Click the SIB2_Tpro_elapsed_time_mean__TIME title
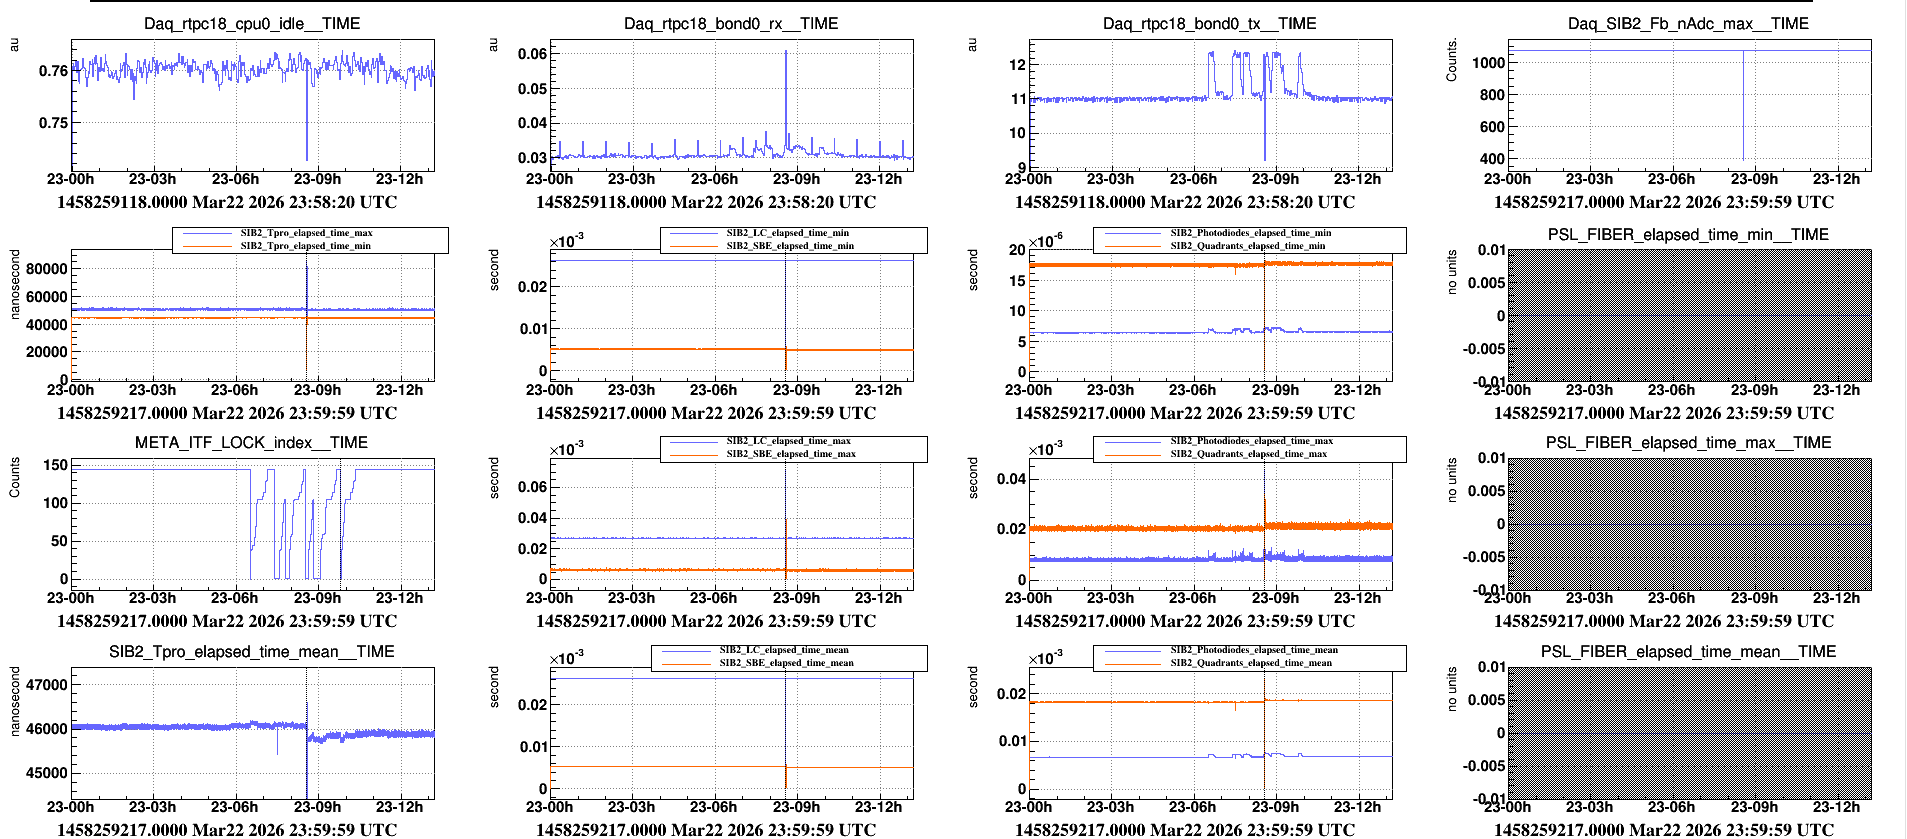The image size is (1907, 839). 252,651
